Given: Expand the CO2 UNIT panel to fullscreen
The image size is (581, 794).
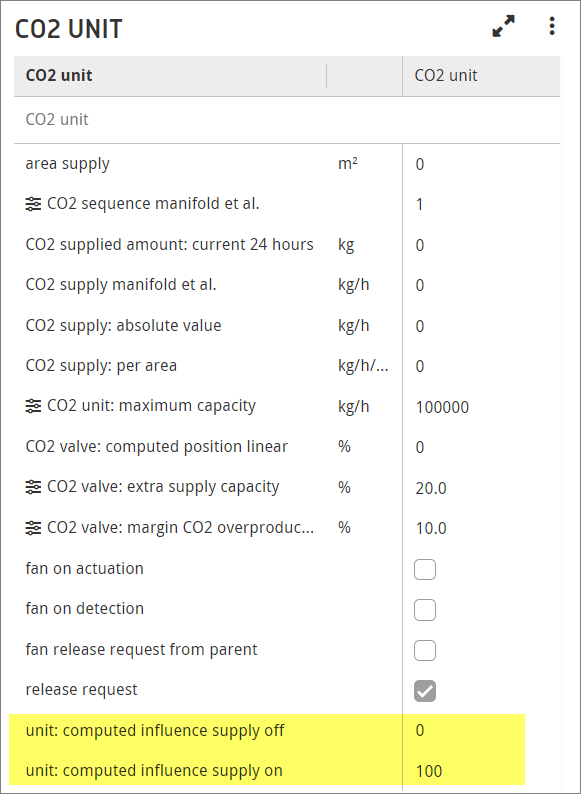Looking at the screenshot, I should click(x=503, y=26).
